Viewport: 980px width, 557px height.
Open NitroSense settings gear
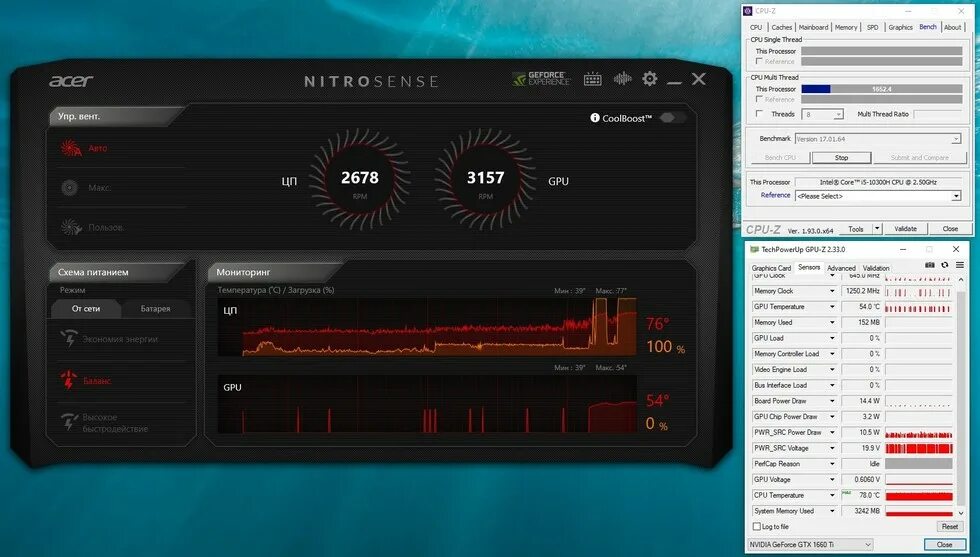coord(650,78)
